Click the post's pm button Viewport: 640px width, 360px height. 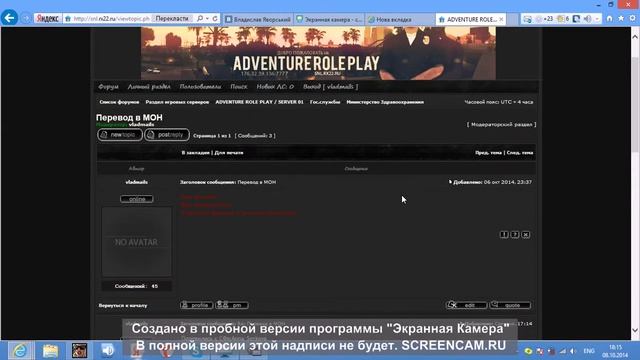[x=232, y=305]
